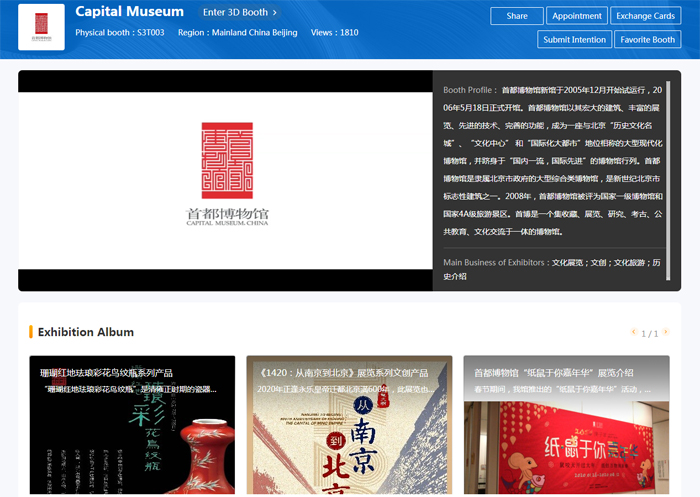This screenshot has height=497, width=700.
Task: Go to previous album page arrow
Action: [633, 332]
